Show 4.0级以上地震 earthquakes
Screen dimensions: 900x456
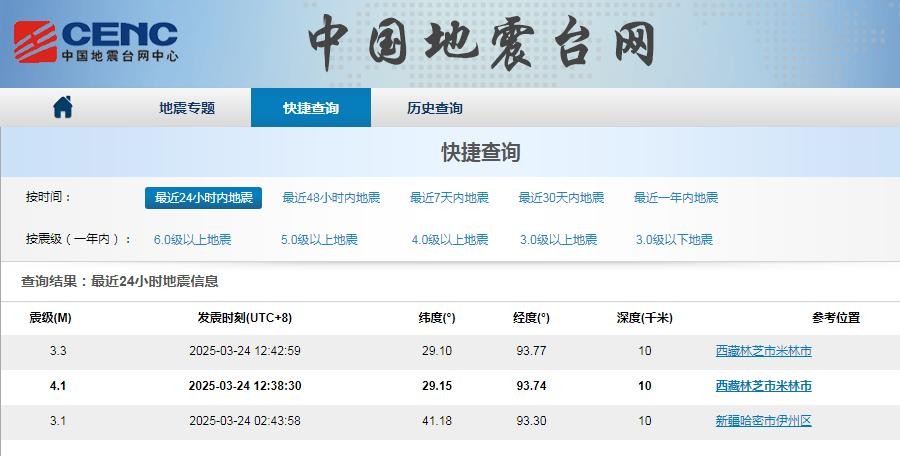click(450, 240)
